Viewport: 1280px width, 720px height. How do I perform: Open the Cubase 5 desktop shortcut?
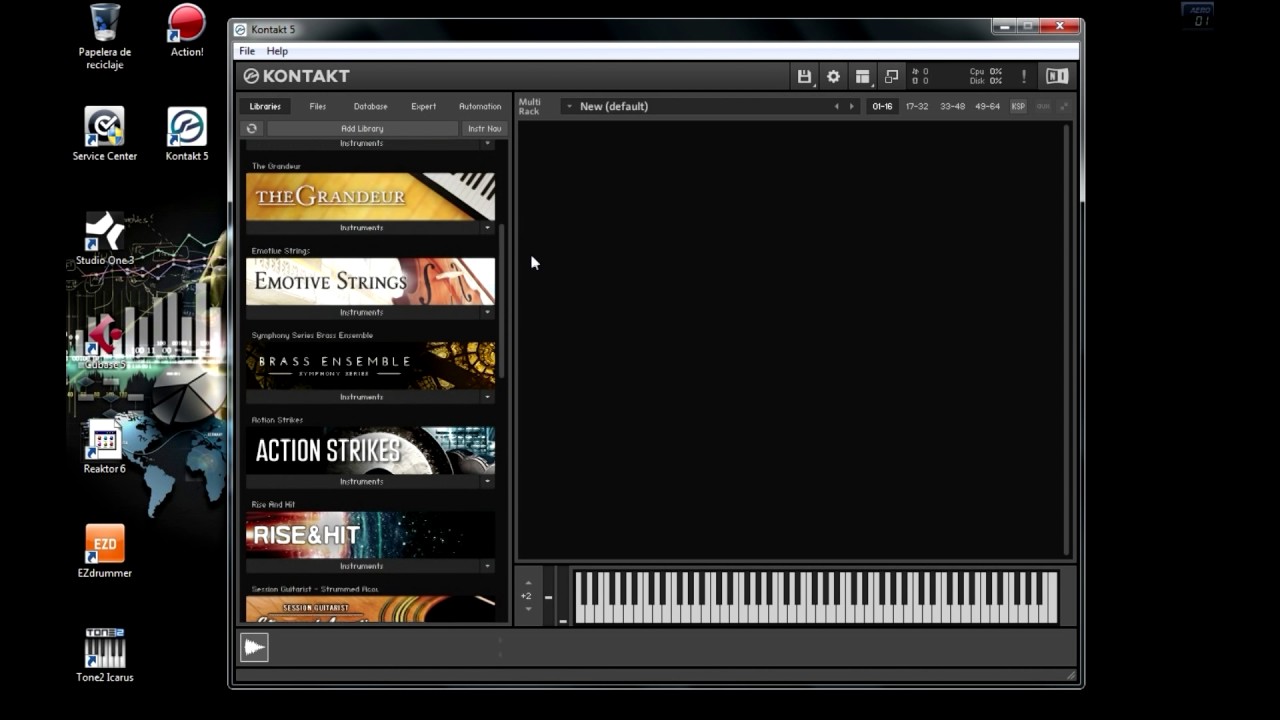(105, 342)
